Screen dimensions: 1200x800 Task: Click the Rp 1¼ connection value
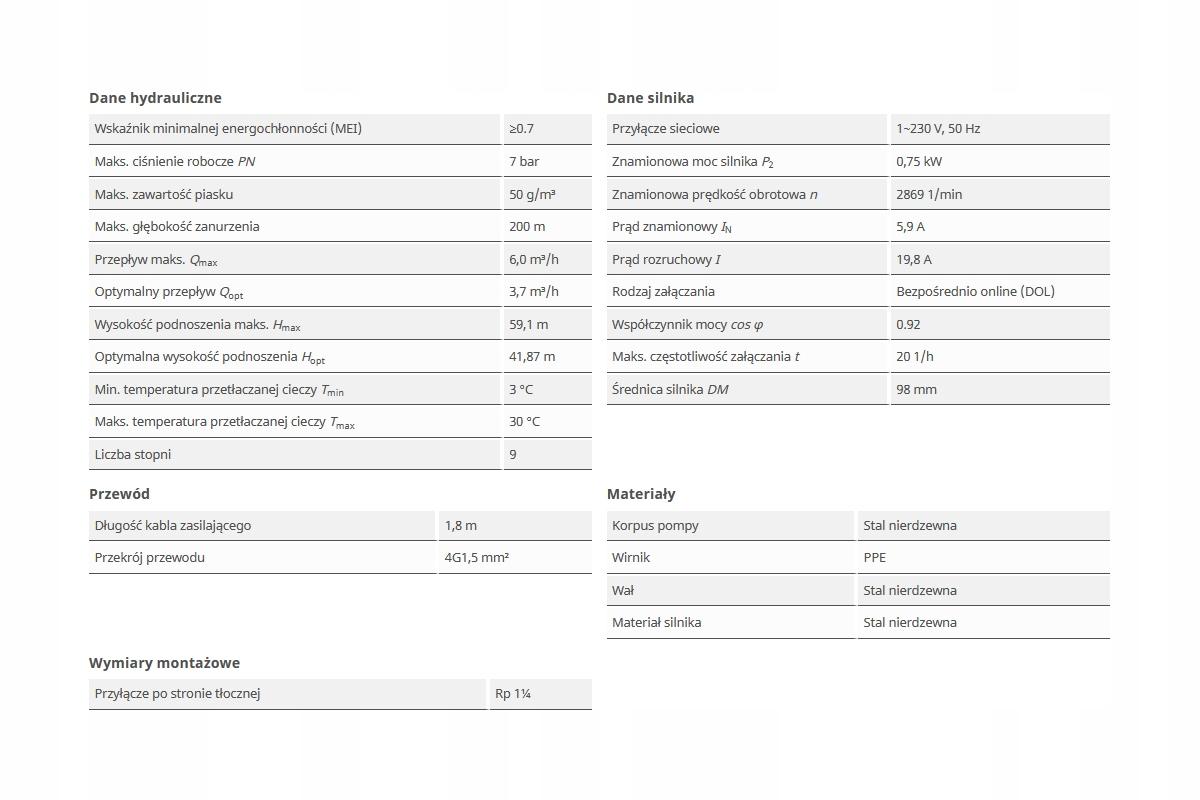(513, 694)
